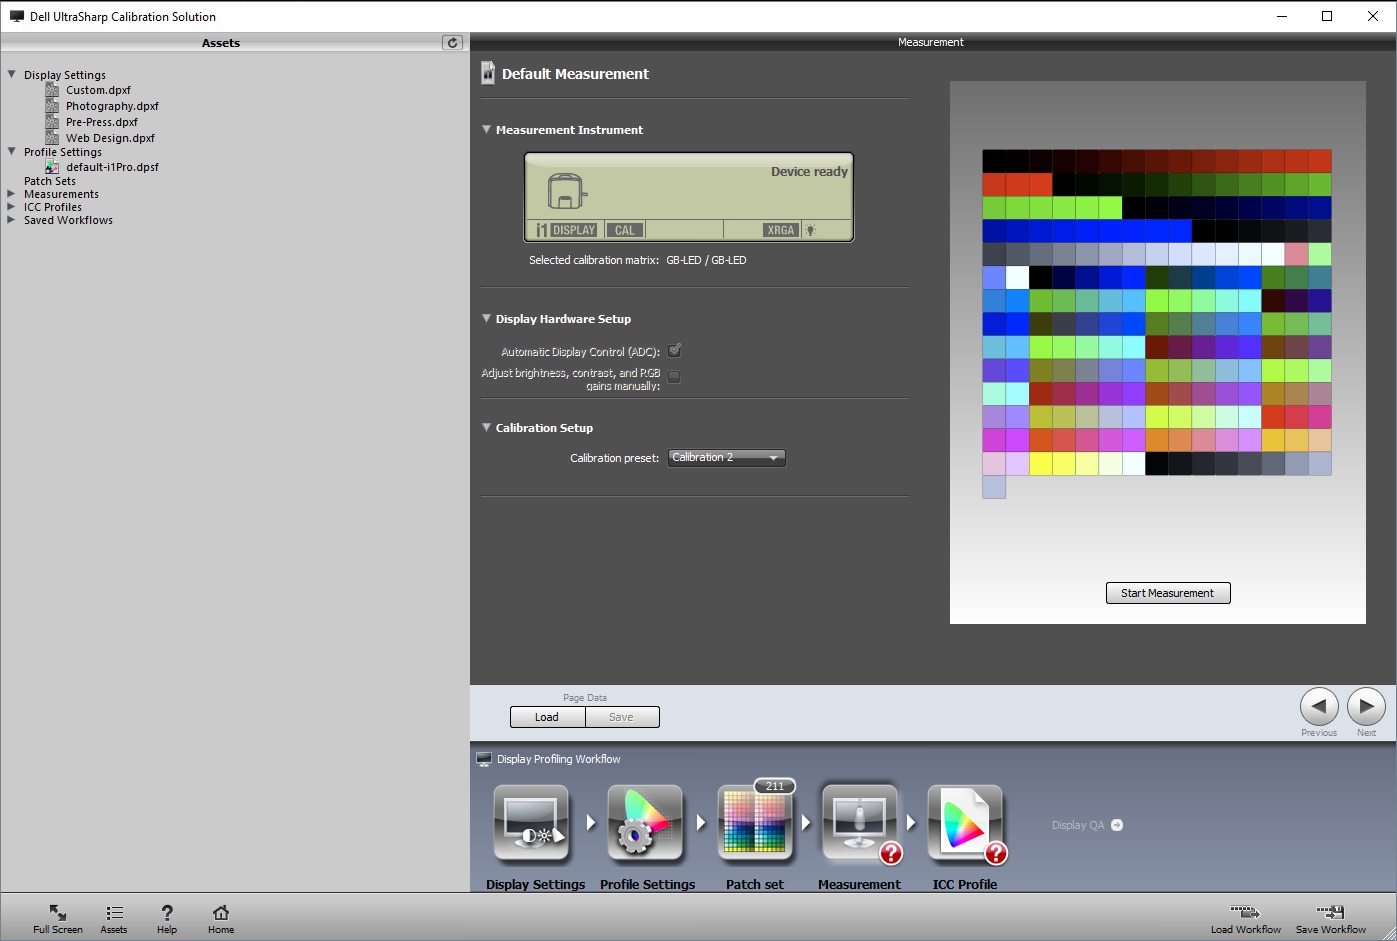This screenshot has width=1397, height=941.
Task: Click the Assets panel header
Action: click(221, 42)
